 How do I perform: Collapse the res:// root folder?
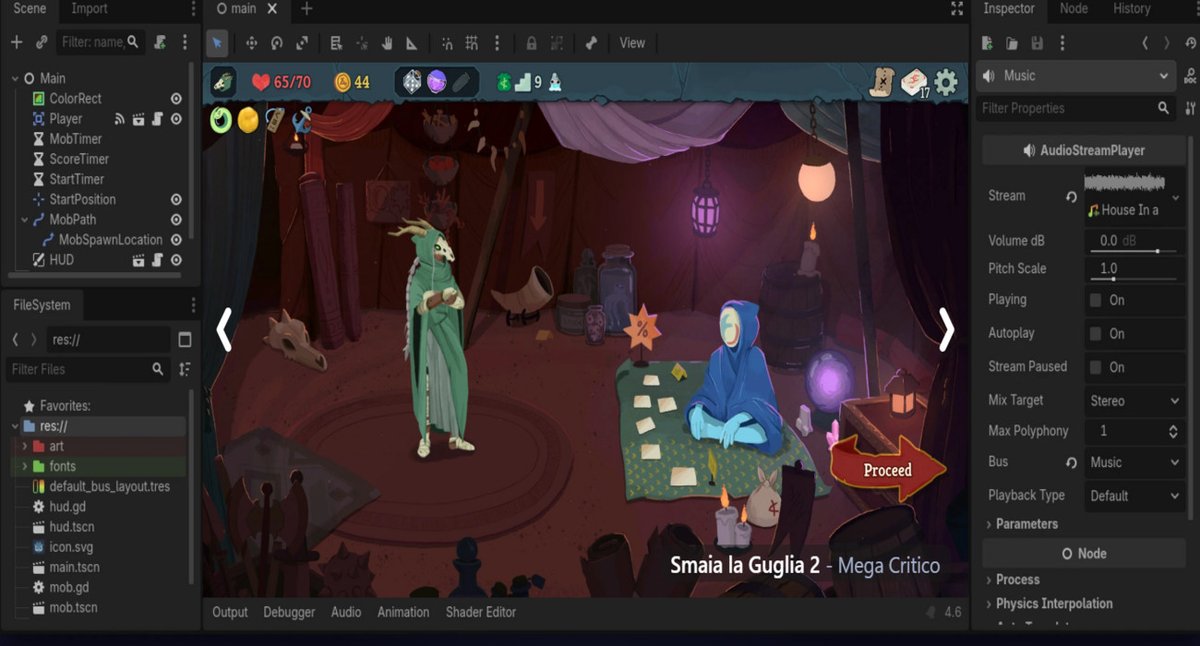coord(13,426)
